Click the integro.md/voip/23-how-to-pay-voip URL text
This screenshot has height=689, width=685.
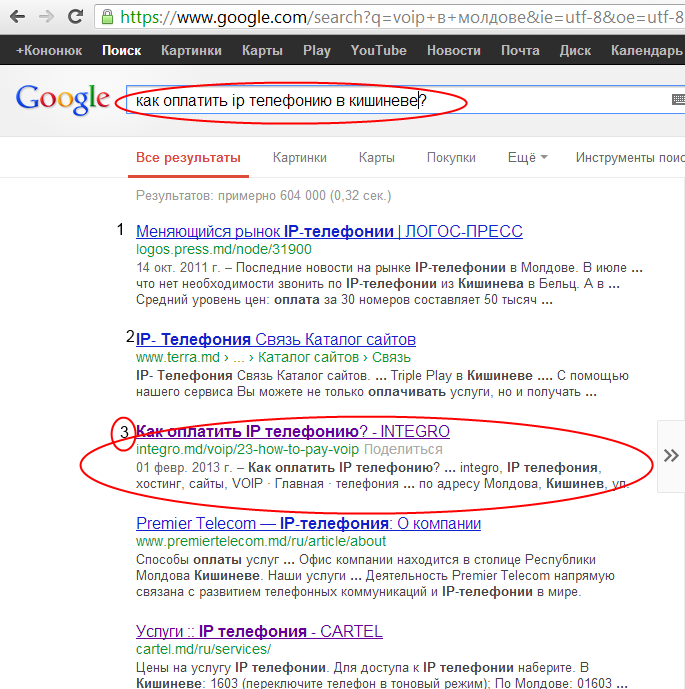(247, 449)
